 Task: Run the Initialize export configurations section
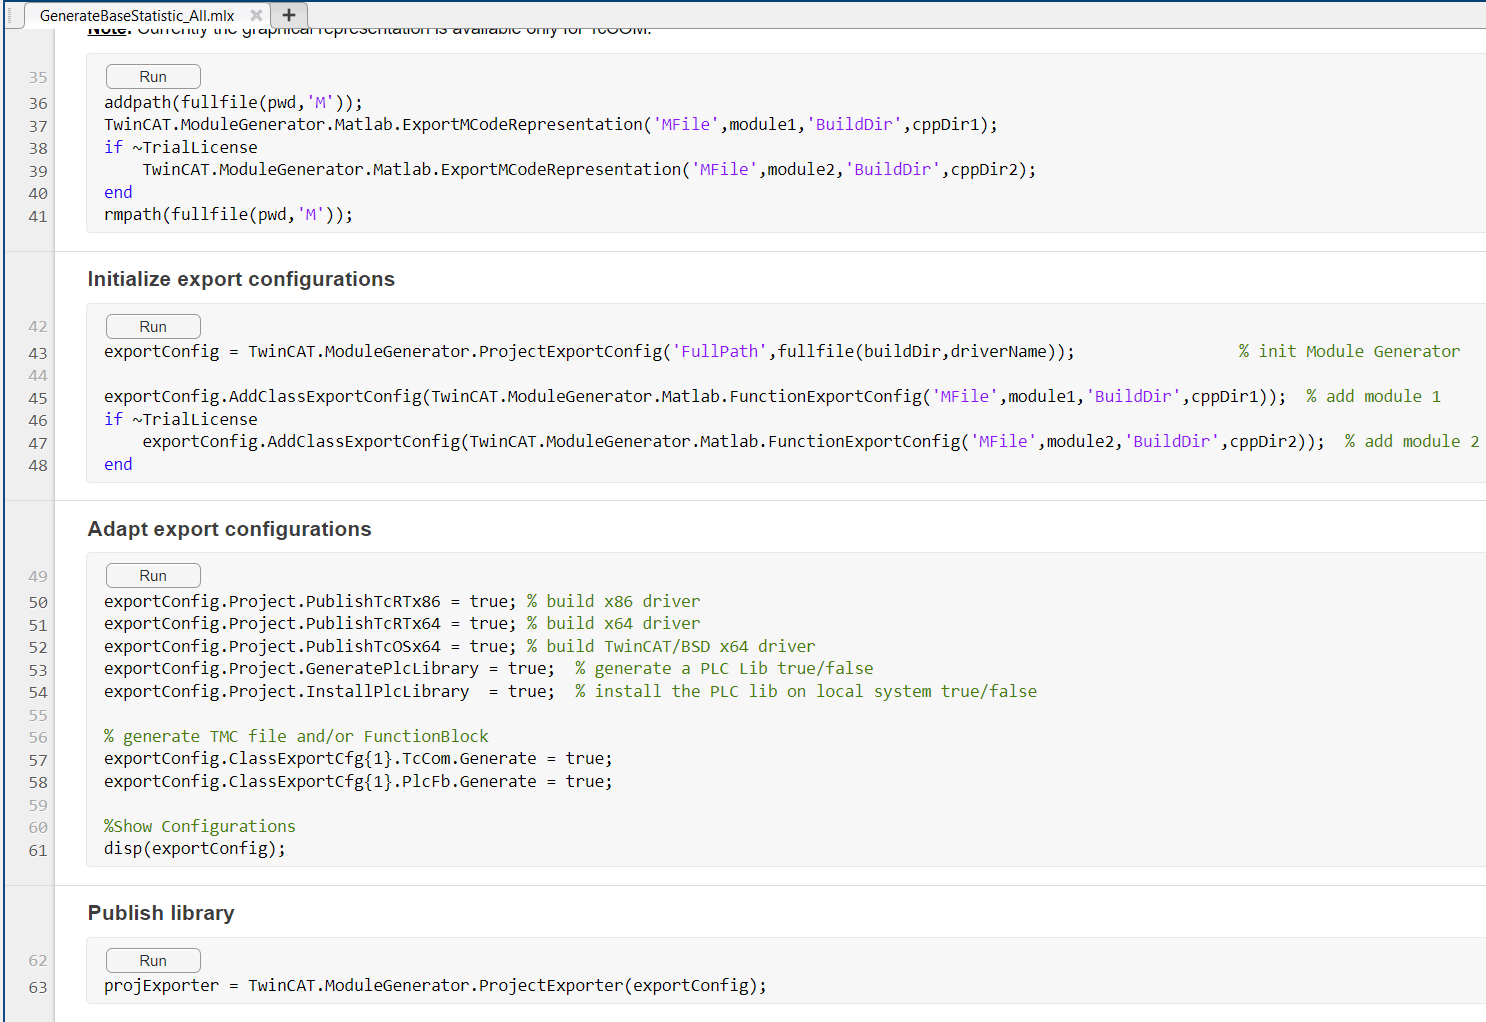(x=153, y=327)
